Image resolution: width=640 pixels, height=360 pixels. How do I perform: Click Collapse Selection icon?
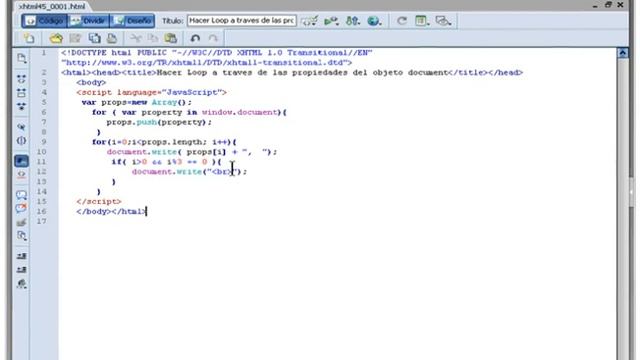(x=22, y=93)
